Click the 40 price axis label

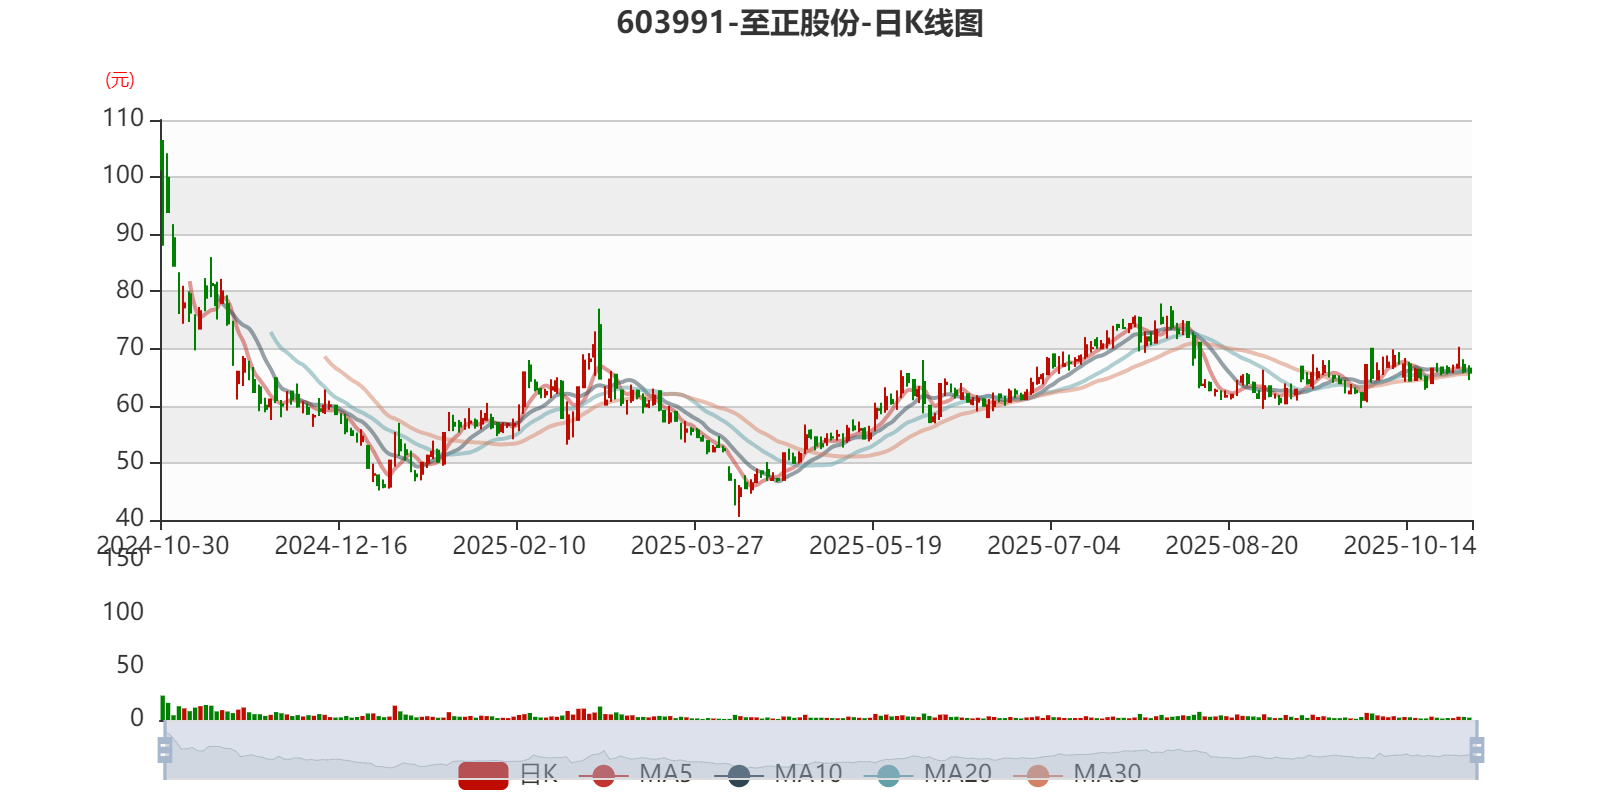tap(130, 518)
